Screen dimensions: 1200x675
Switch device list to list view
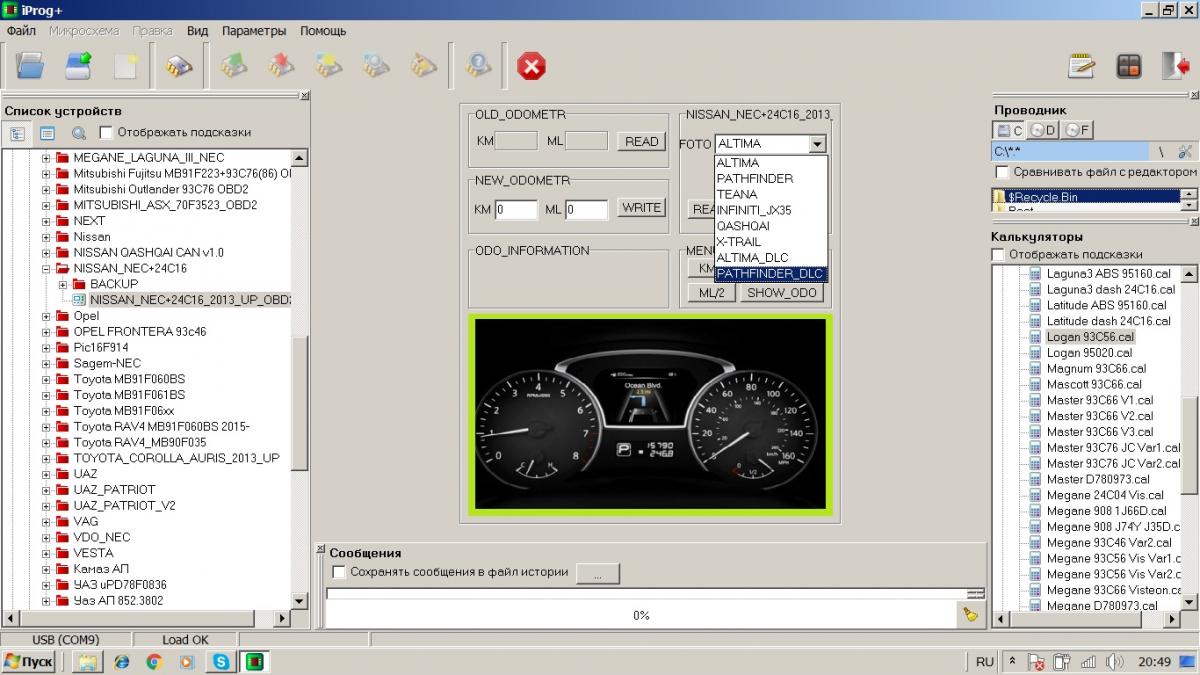coord(47,132)
